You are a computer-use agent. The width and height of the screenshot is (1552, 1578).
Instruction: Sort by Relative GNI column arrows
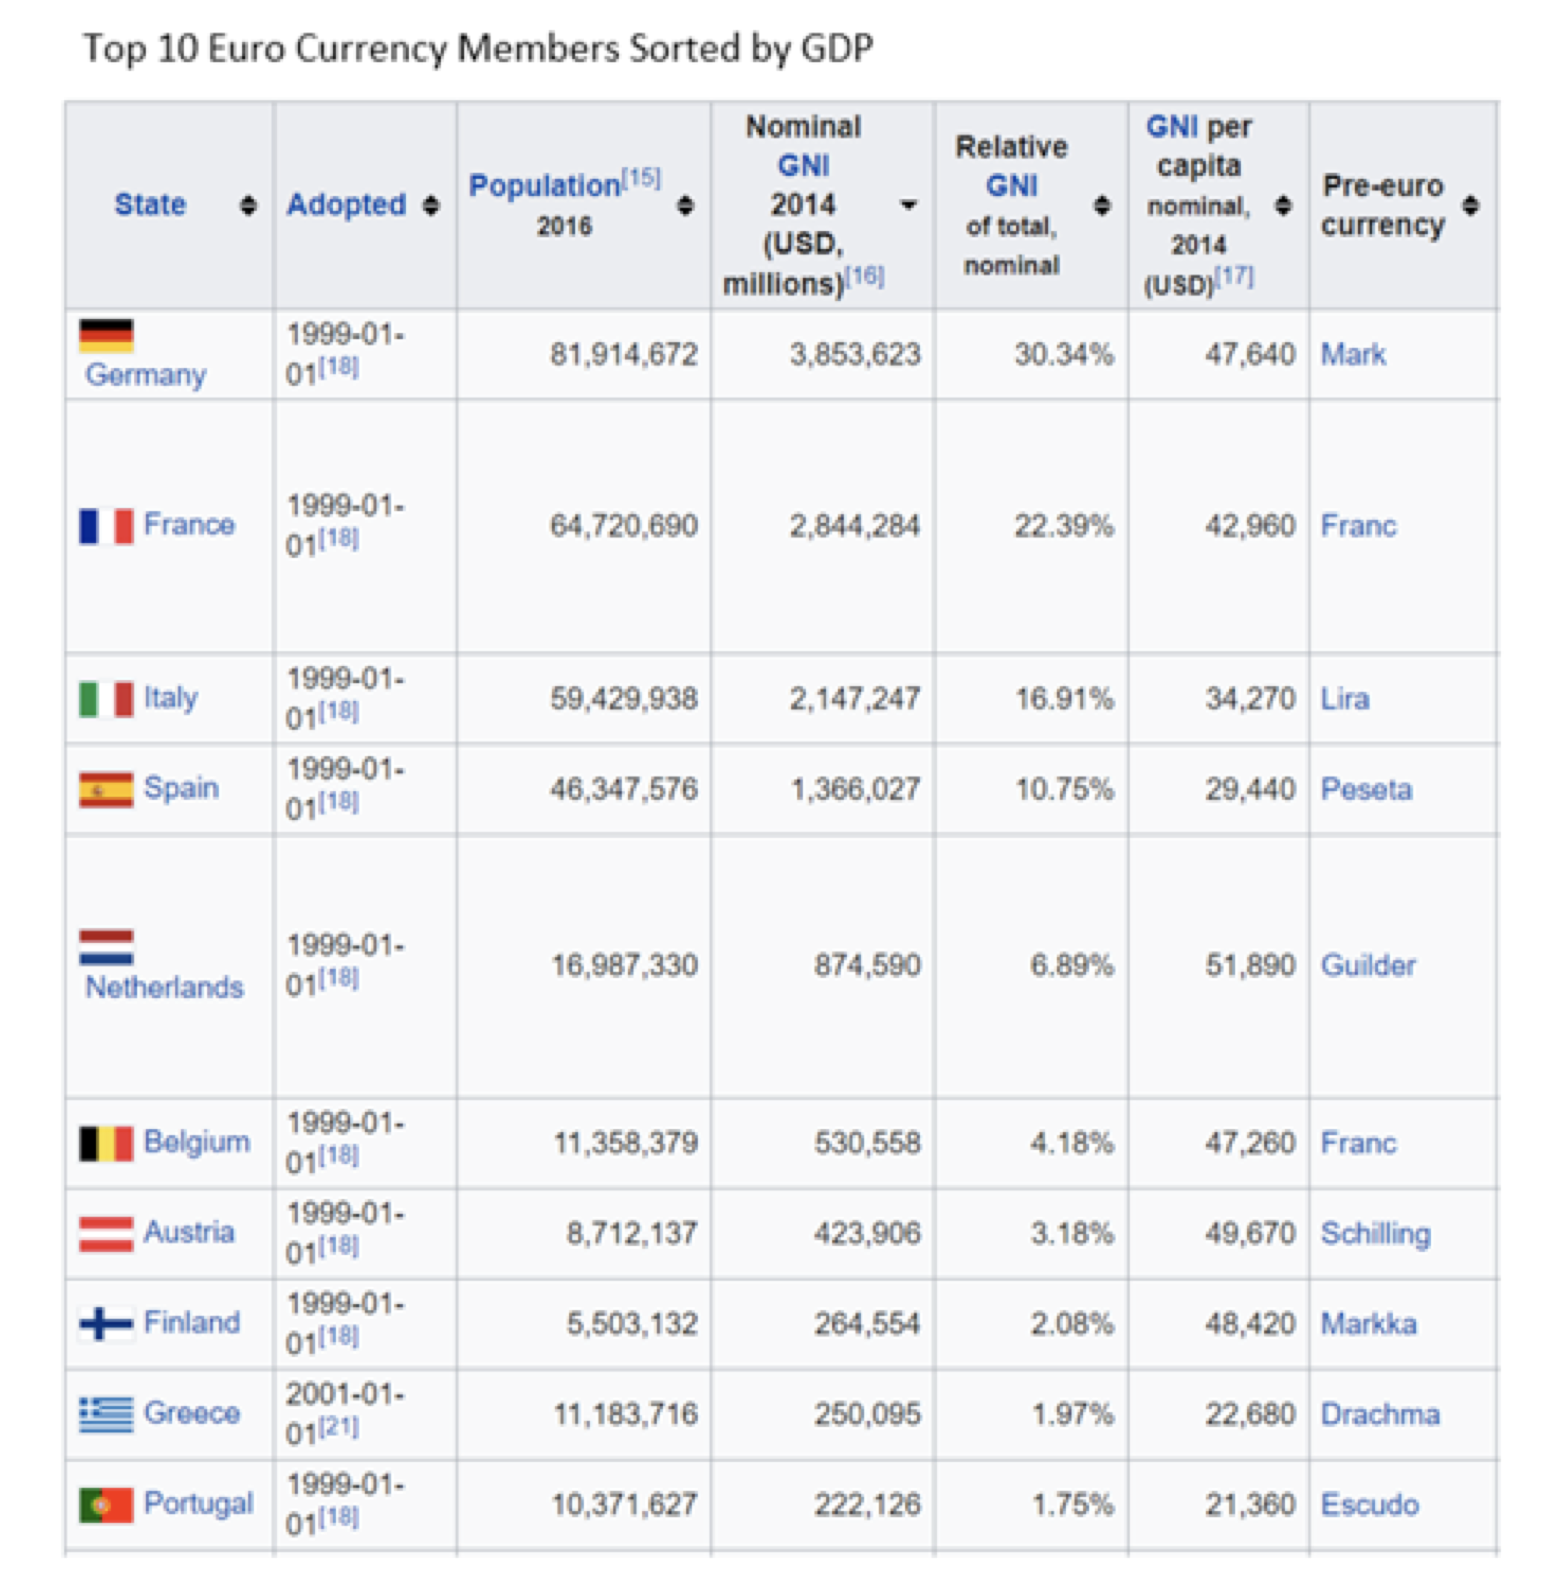tap(1102, 205)
